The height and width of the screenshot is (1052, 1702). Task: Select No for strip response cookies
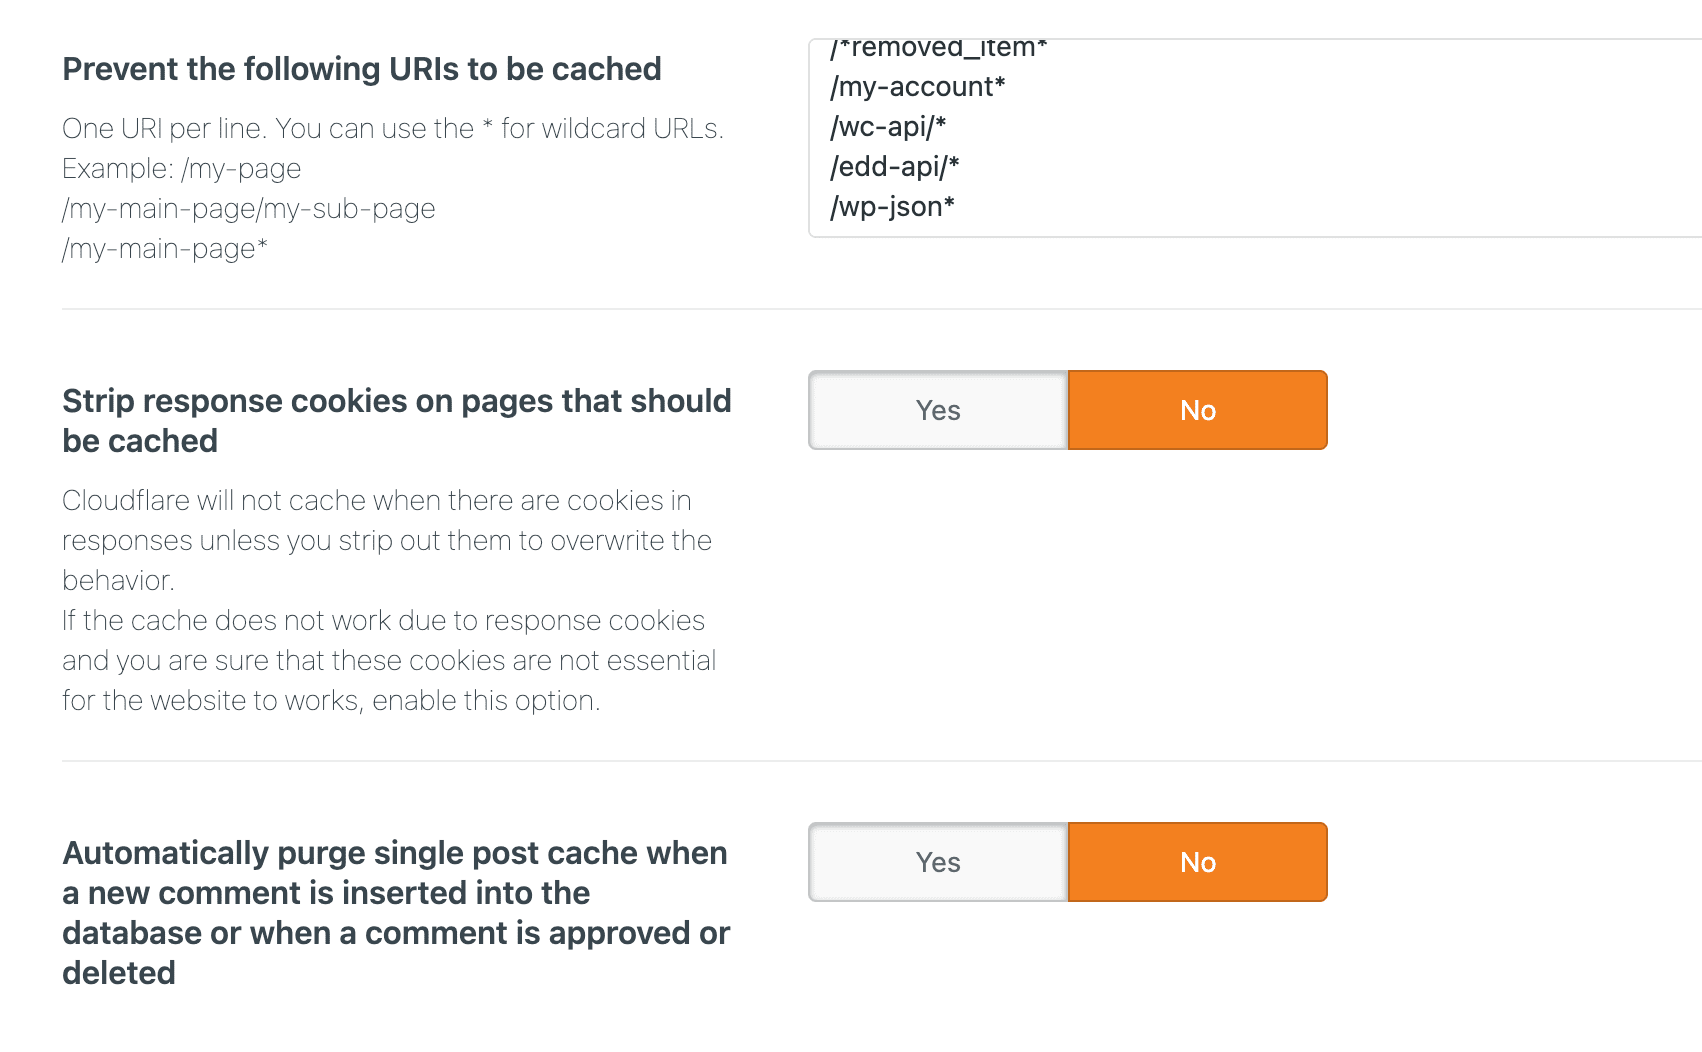1197,410
